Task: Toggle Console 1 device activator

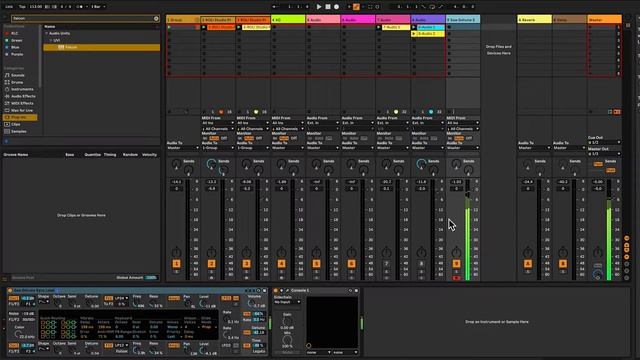Action: [276, 291]
